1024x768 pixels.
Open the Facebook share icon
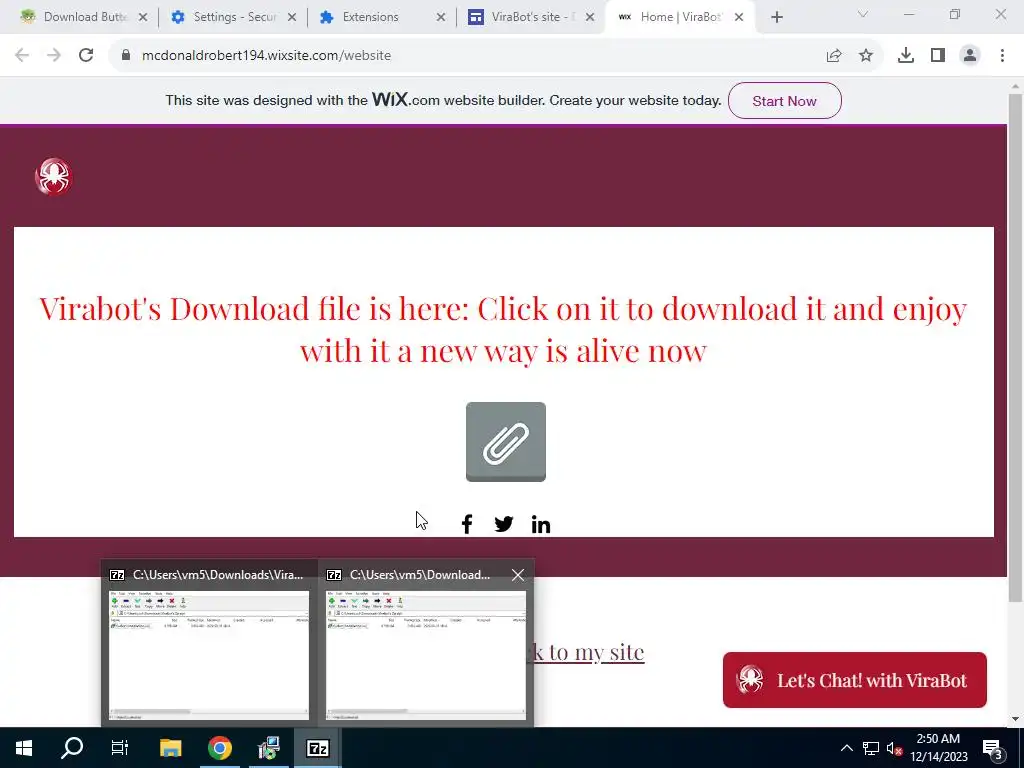pyautogui.click(x=467, y=524)
